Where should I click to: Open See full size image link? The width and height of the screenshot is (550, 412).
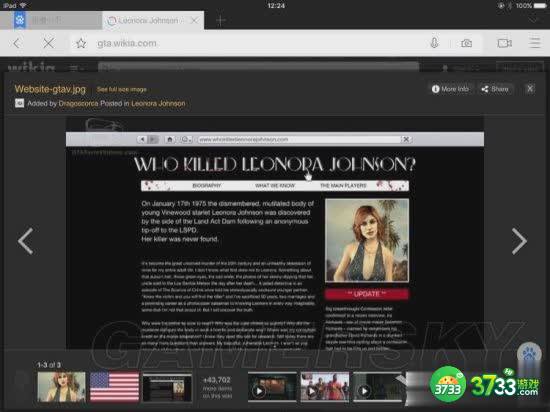click(x=122, y=89)
